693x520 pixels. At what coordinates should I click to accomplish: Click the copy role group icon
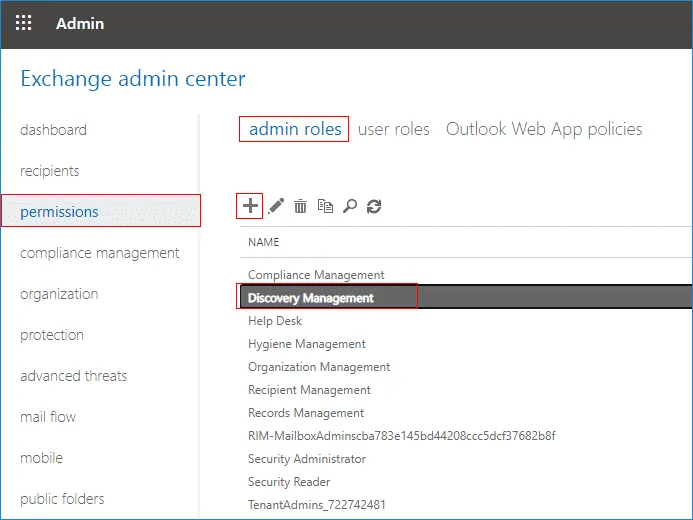tap(325, 206)
